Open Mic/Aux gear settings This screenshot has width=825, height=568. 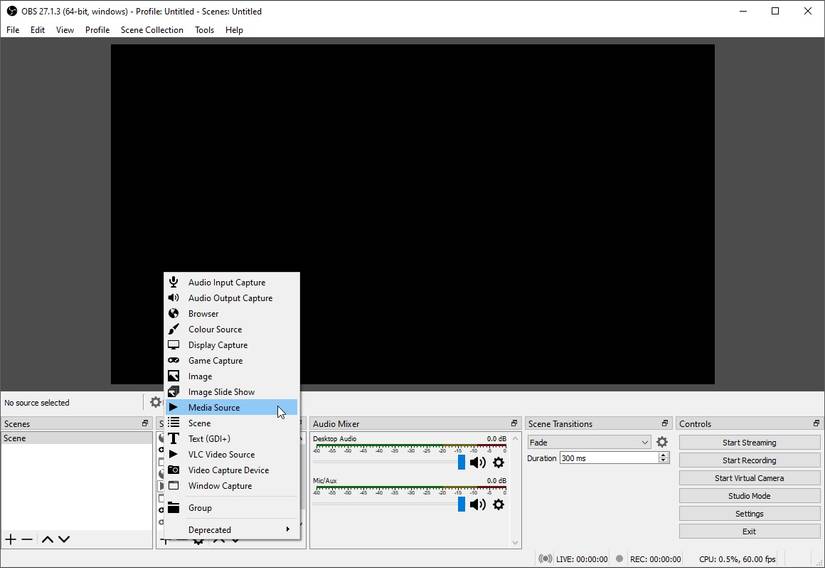[498, 504]
